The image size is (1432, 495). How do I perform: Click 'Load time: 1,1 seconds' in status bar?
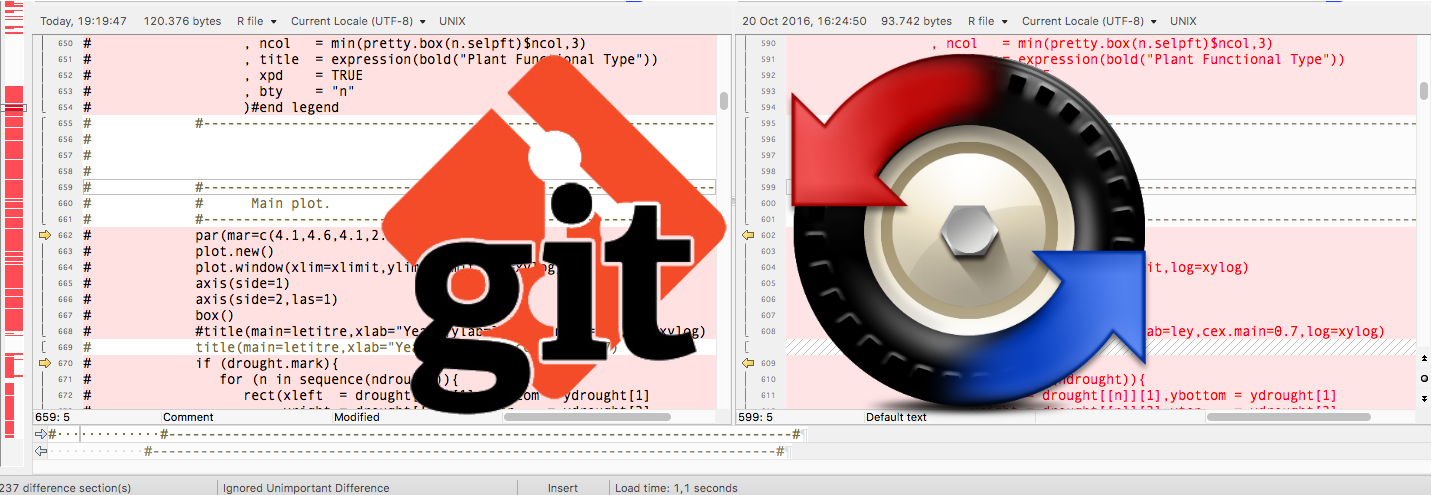tap(676, 488)
